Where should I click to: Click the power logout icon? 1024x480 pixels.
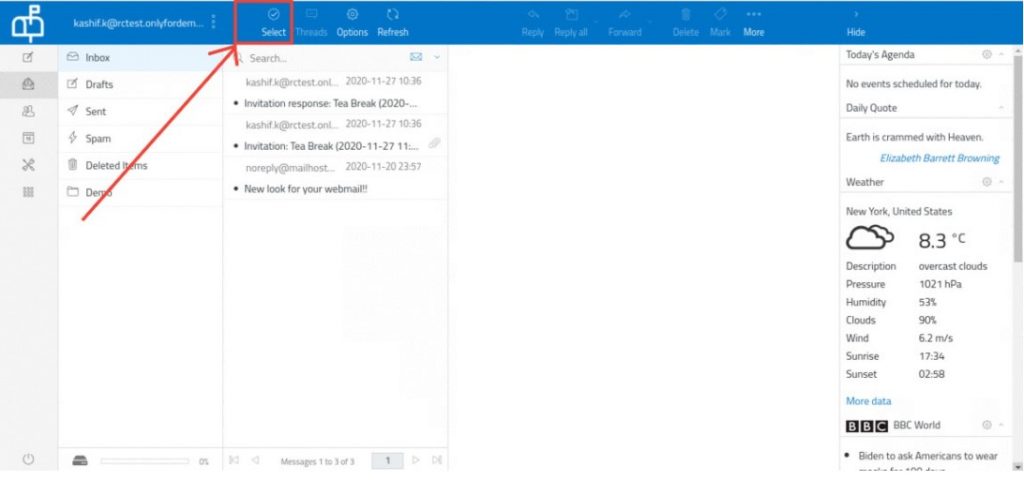pos(28,459)
